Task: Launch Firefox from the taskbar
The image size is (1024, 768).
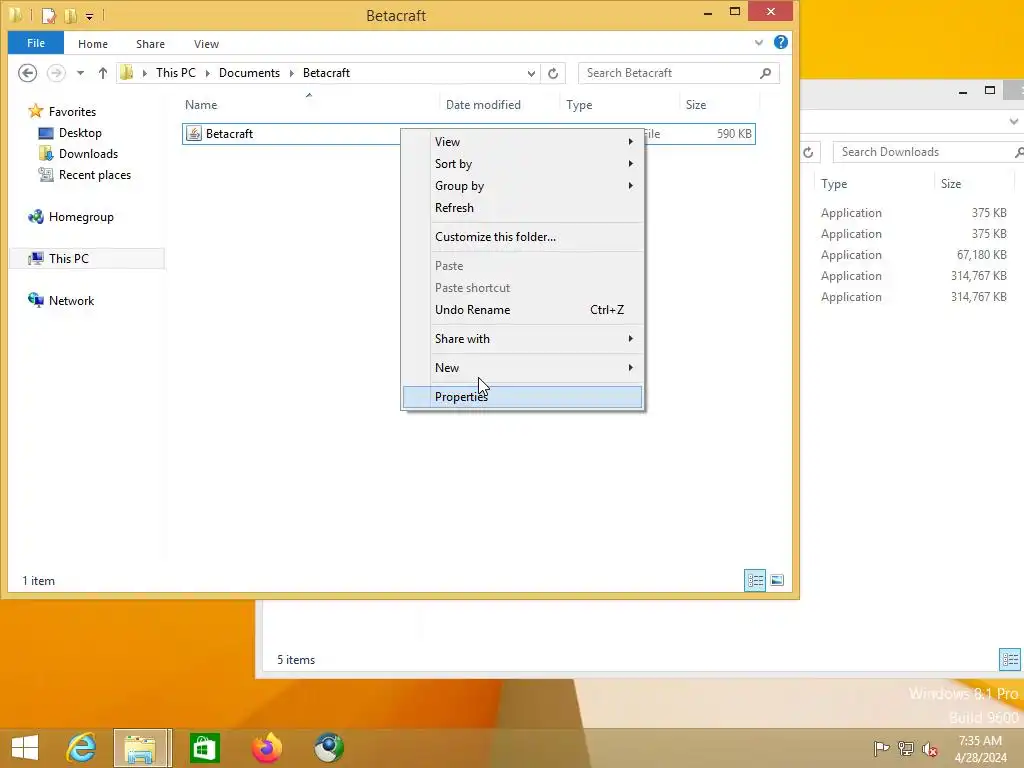Action: pos(266,748)
